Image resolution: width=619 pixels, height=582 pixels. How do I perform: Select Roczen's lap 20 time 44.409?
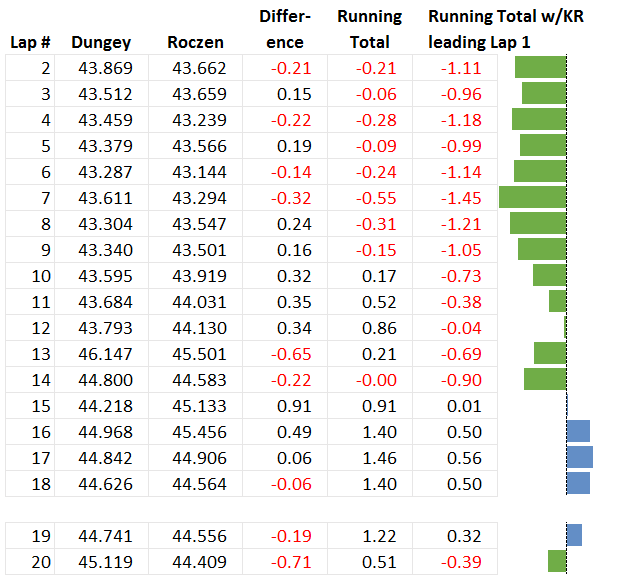point(199,561)
